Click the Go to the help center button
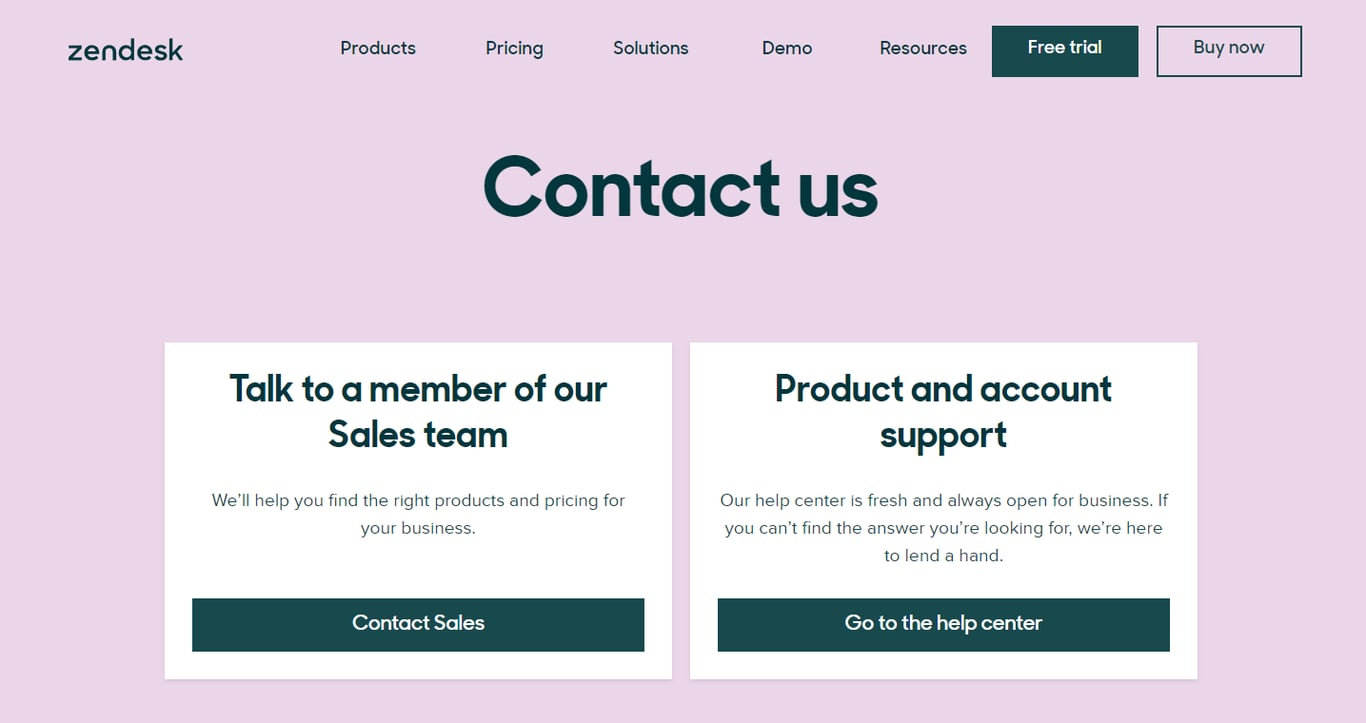The image size is (1366, 723). coord(943,624)
